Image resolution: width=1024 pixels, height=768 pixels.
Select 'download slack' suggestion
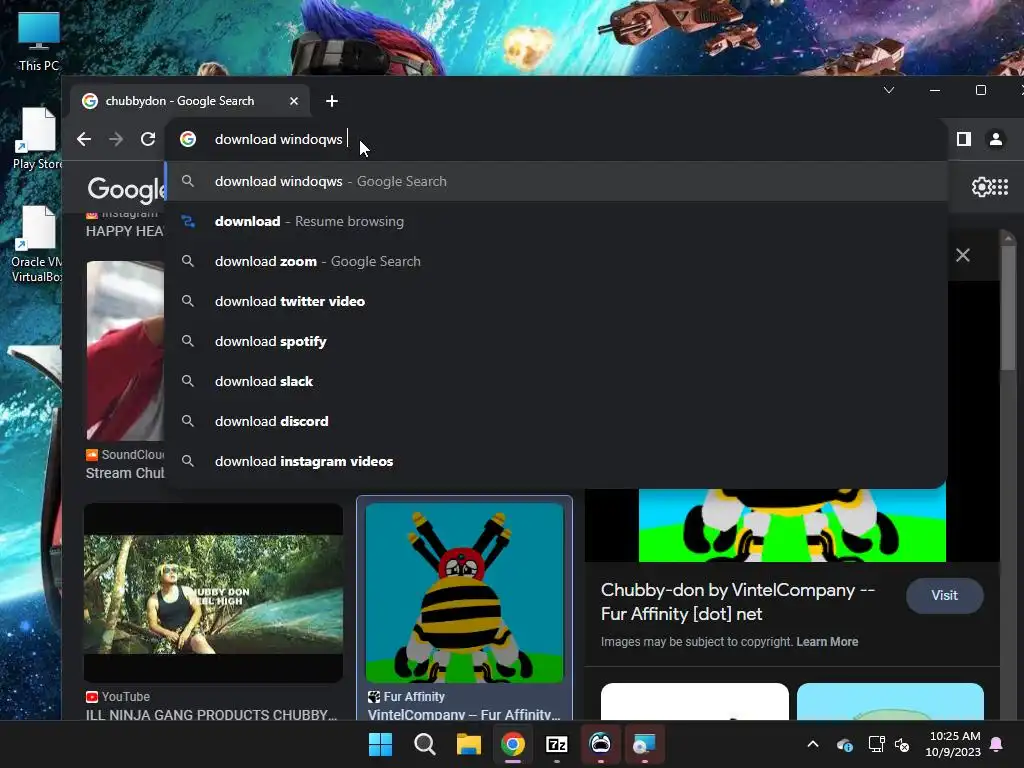[x=556, y=381]
